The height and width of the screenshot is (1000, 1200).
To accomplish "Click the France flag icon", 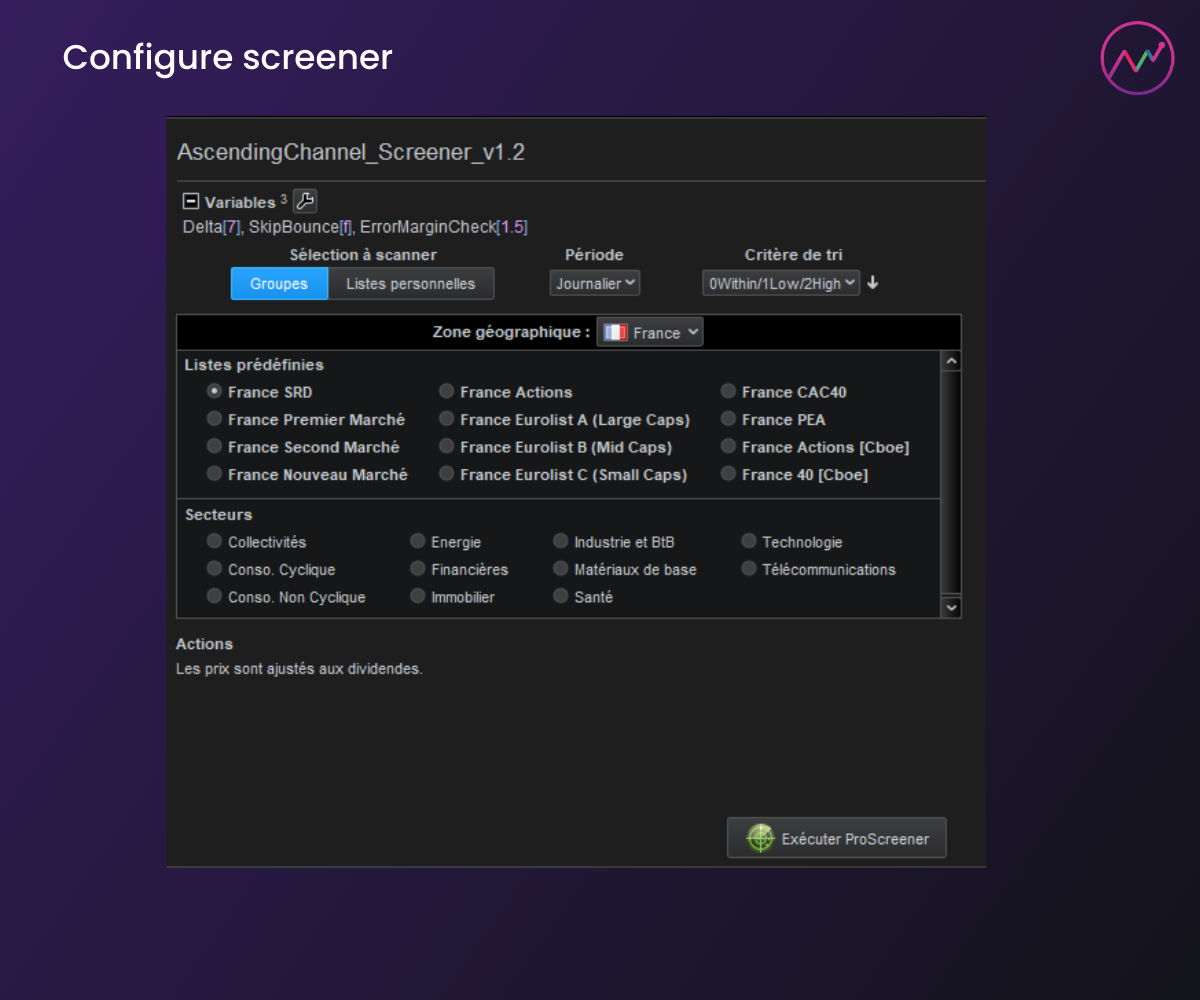I will click(x=615, y=333).
